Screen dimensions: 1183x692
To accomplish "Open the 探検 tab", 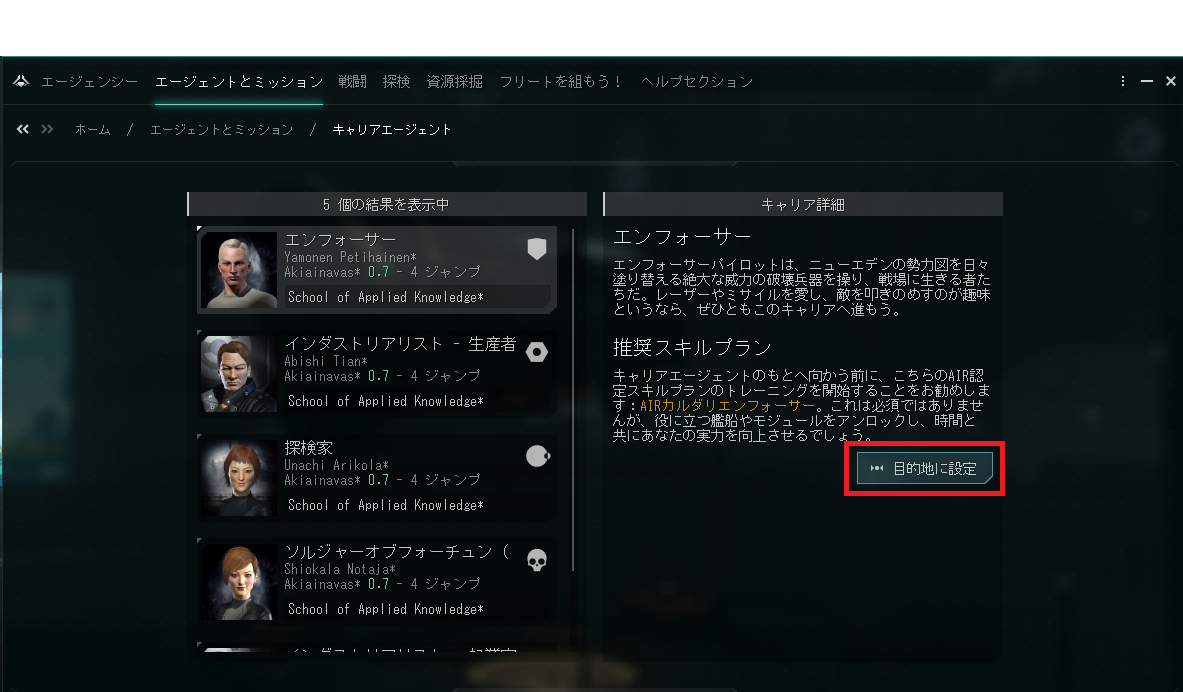I will coord(396,82).
